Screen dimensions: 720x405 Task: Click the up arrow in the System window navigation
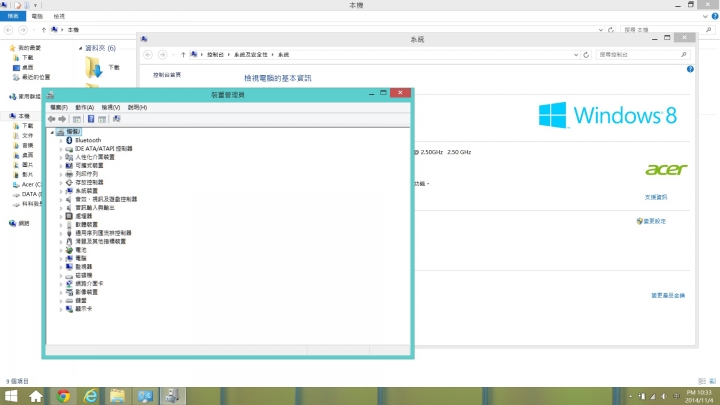(183, 55)
